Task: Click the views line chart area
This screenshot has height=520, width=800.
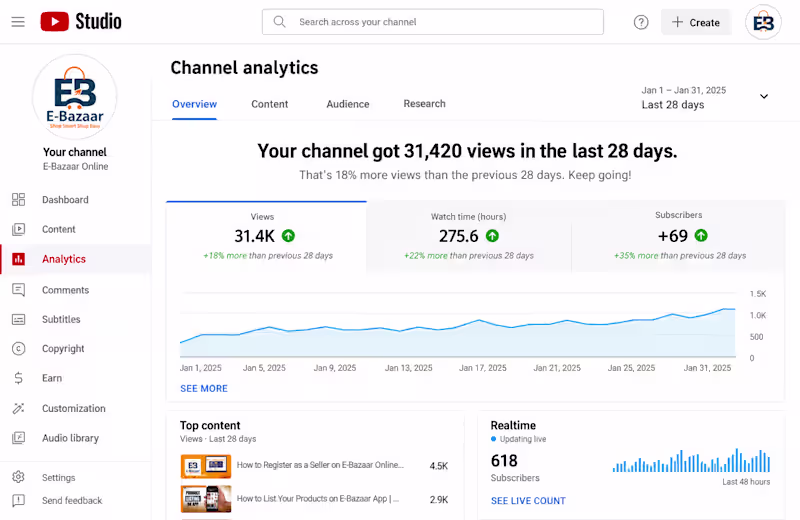Action: 458,326
